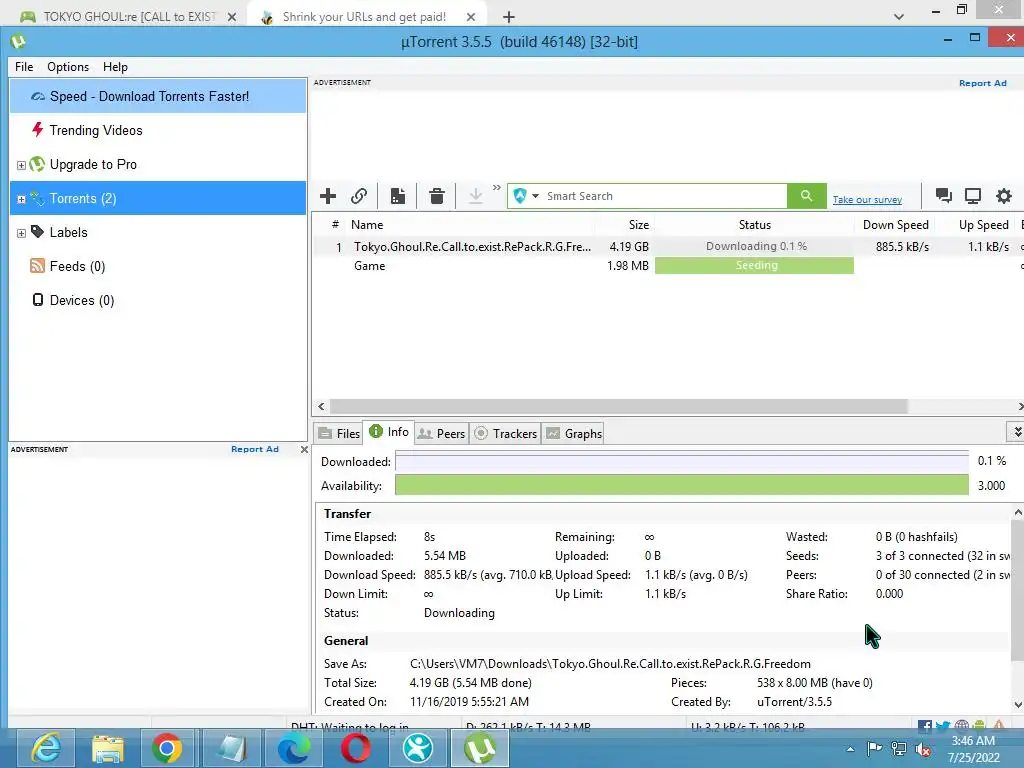
Task: Select the Tokyo.Ghoul.Re.Call.to.exist torrent row
Action: pos(667,246)
